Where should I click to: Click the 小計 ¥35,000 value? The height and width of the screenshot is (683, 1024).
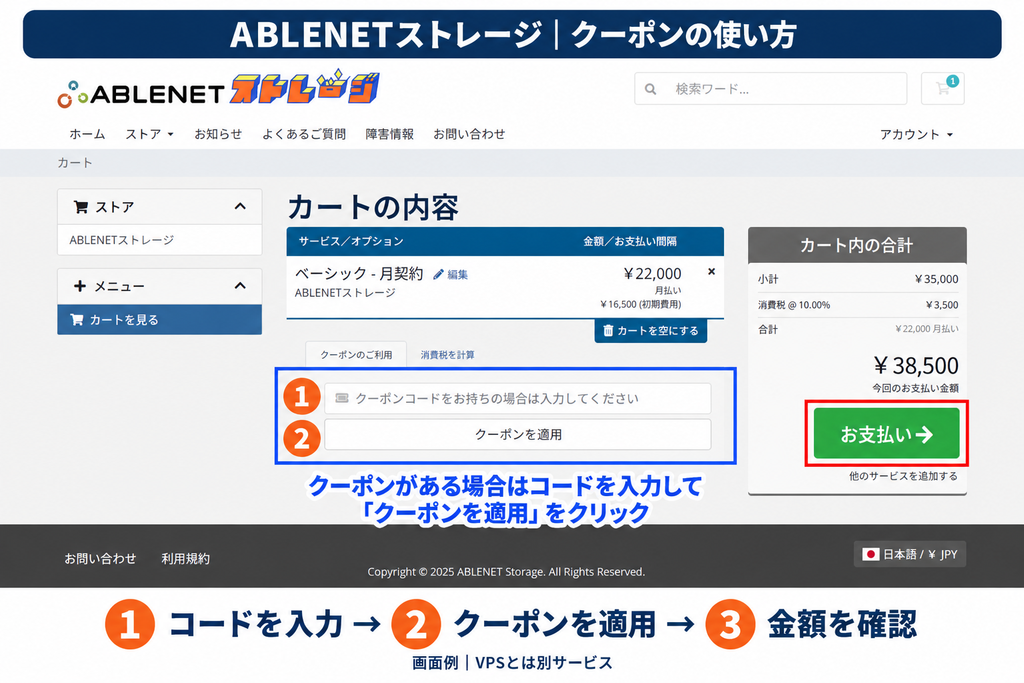(936, 279)
